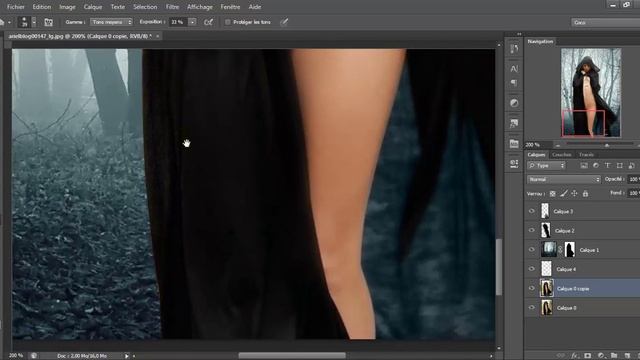Image resolution: width=640 pixels, height=360 pixels.
Task: Filter layers by shape layers icon
Action: (620, 166)
